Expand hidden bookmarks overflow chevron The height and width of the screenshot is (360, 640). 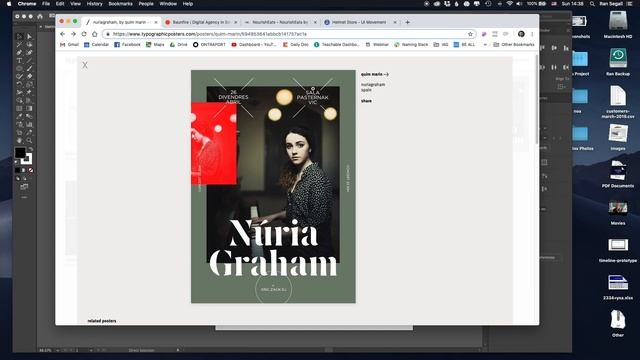(x=485, y=45)
